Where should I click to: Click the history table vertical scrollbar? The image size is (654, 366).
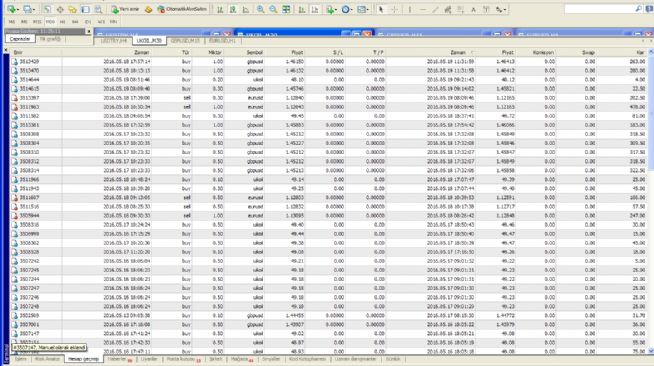point(651,202)
